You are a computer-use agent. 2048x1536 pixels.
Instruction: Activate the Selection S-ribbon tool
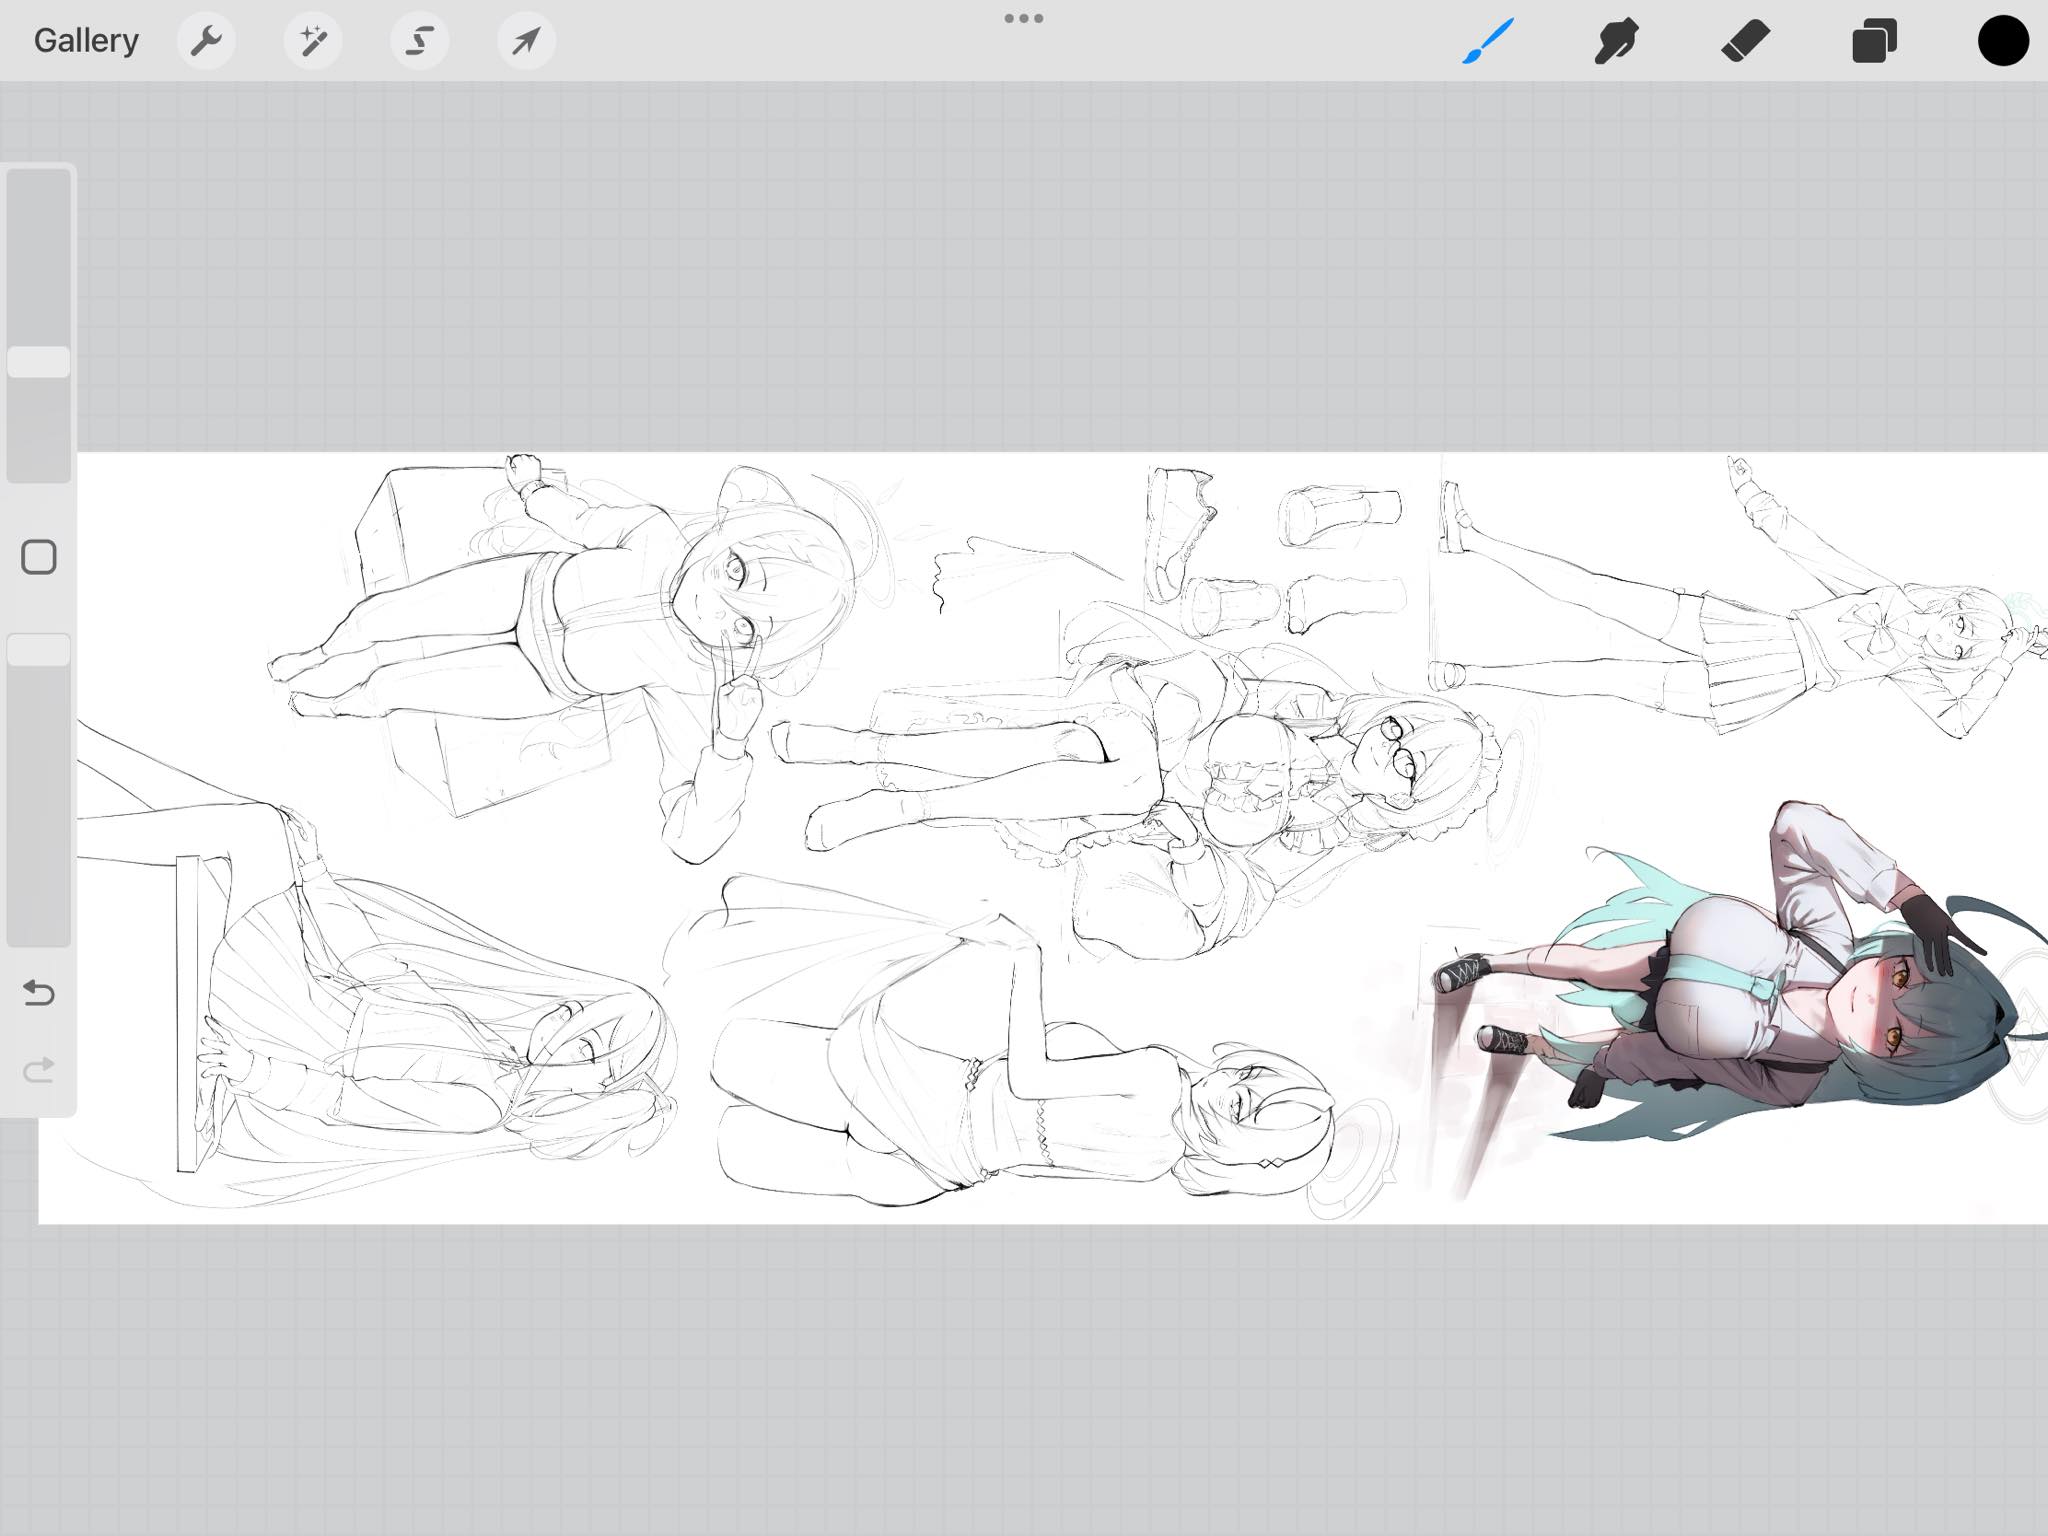pos(419,41)
